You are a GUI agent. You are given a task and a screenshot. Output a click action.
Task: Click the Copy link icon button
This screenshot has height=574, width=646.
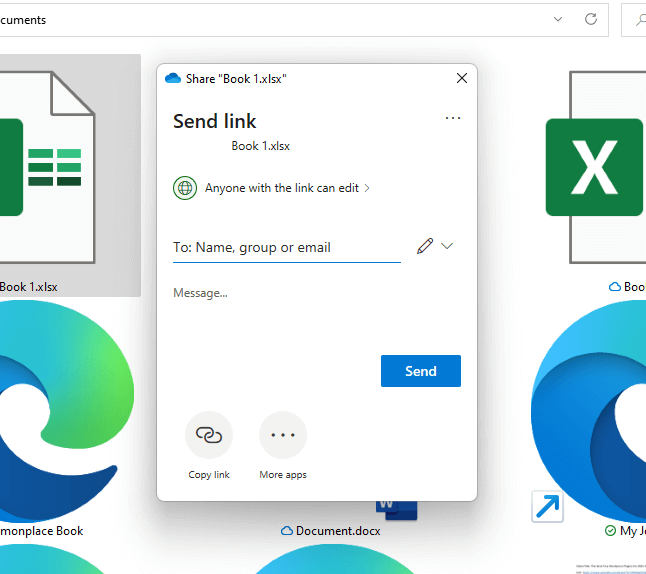[x=209, y=435]
